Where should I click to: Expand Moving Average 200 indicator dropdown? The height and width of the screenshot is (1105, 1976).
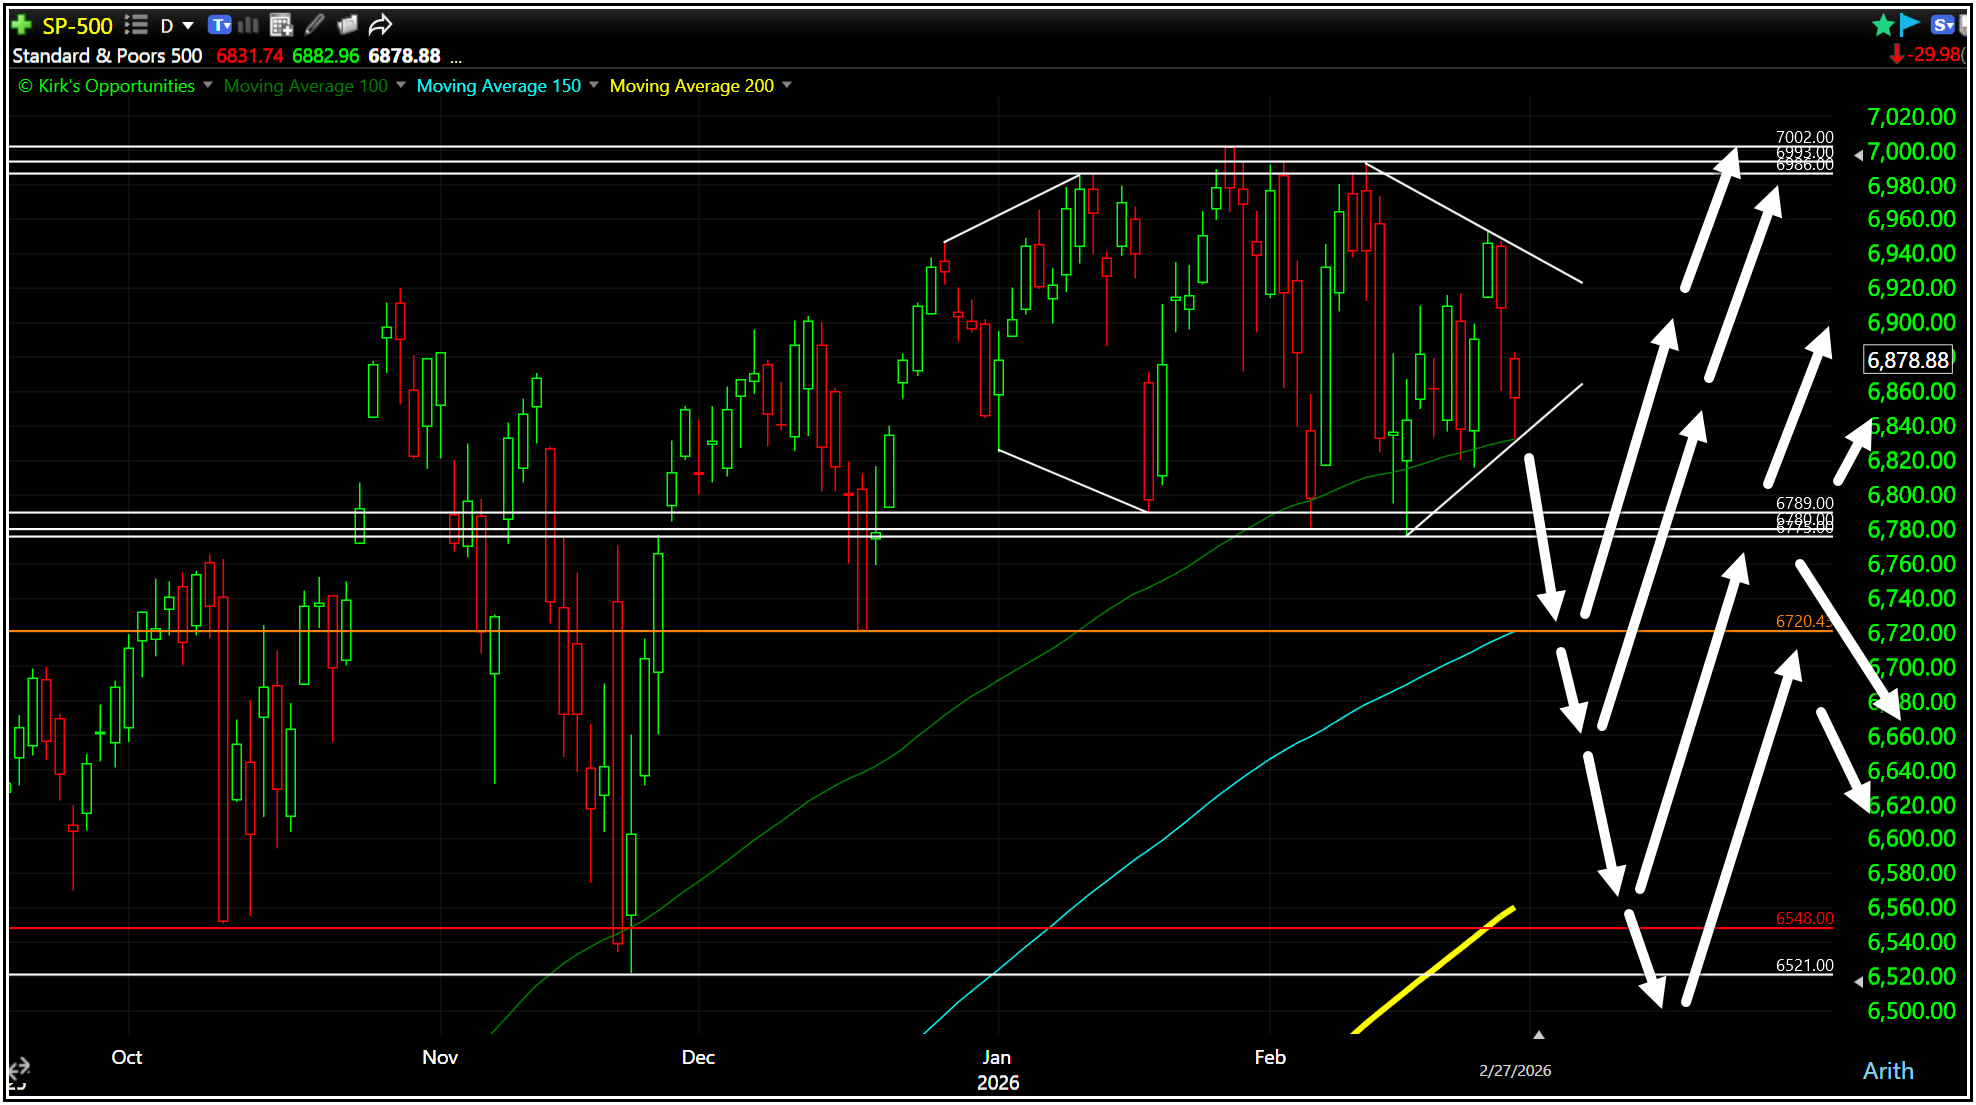tap(787, 85)
